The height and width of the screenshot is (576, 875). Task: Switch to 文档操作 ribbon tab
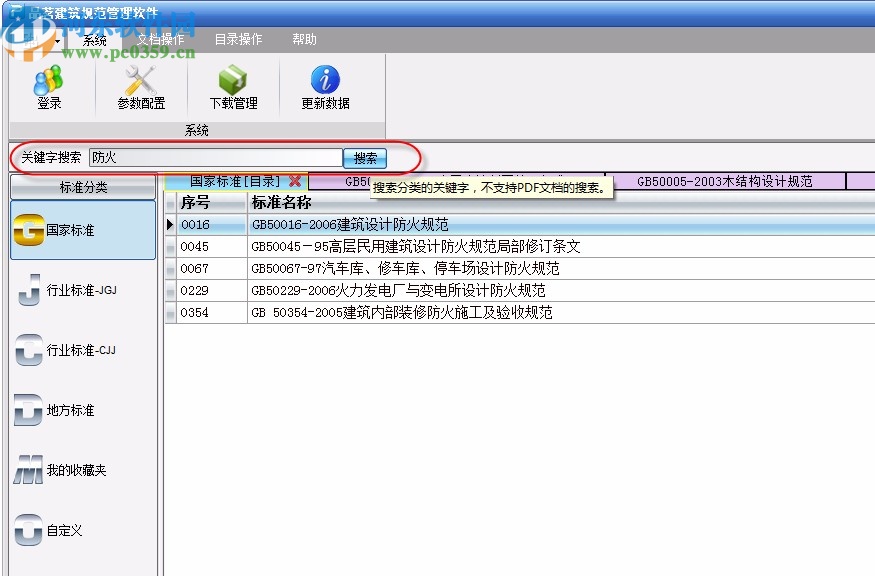pos(161,40)
